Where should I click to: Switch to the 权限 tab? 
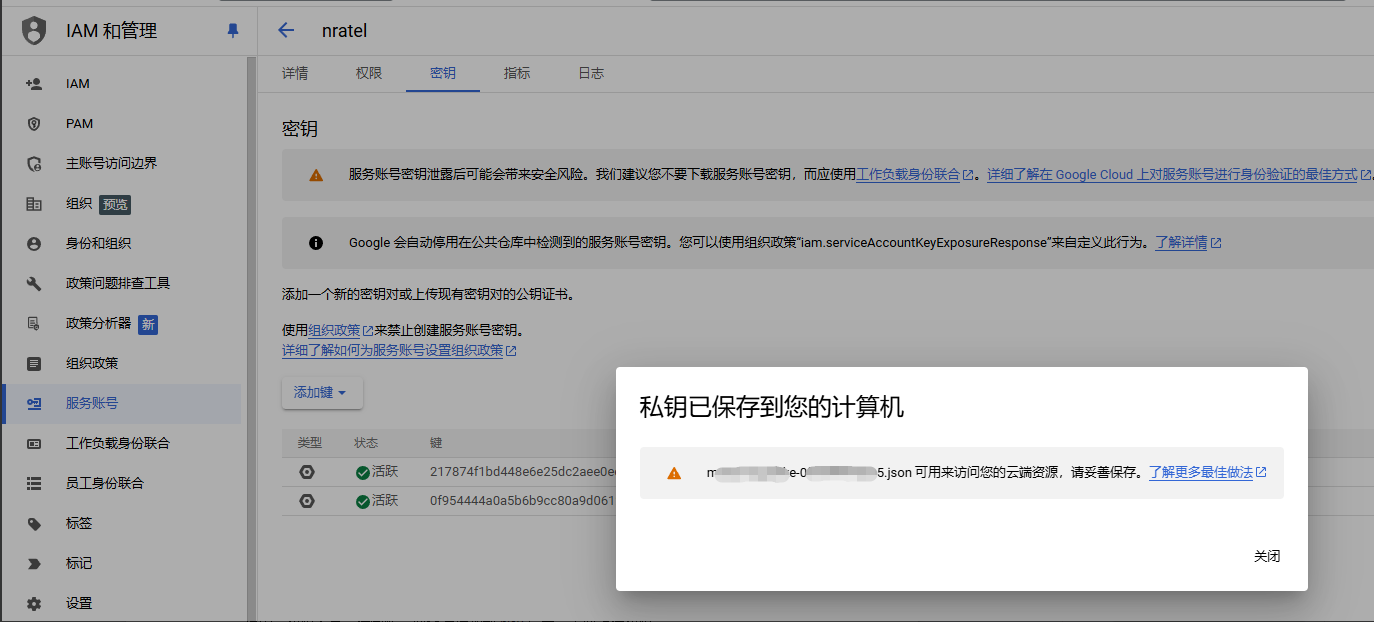pos(369,73)
